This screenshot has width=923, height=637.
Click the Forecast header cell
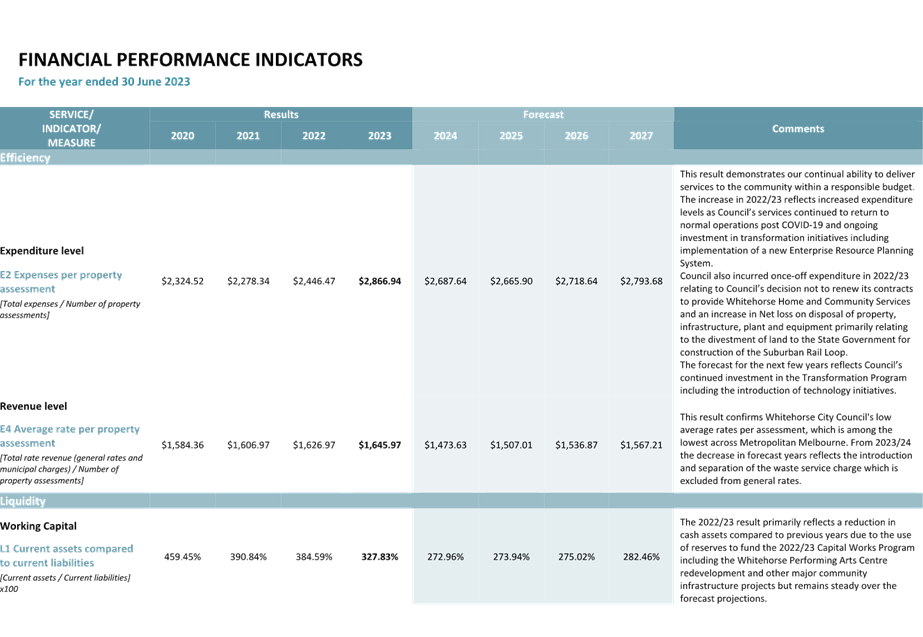pos(543,115)
